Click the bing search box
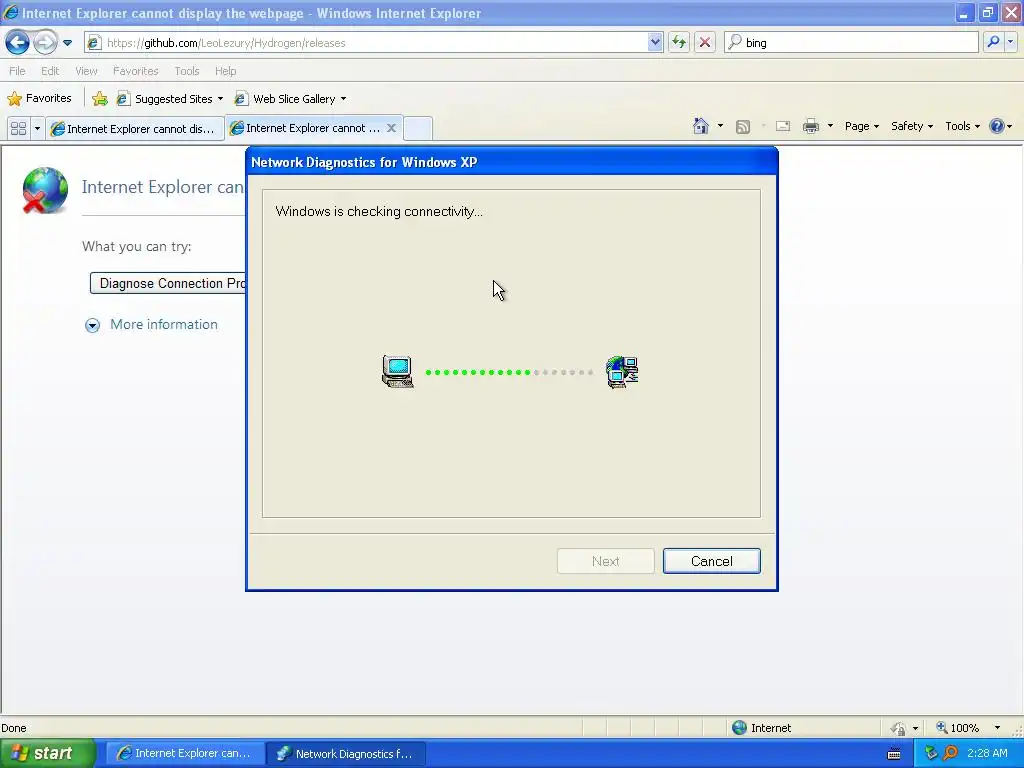Image resolution: width=1024 pixels, height=768 pixels. [x=852, y=43]
